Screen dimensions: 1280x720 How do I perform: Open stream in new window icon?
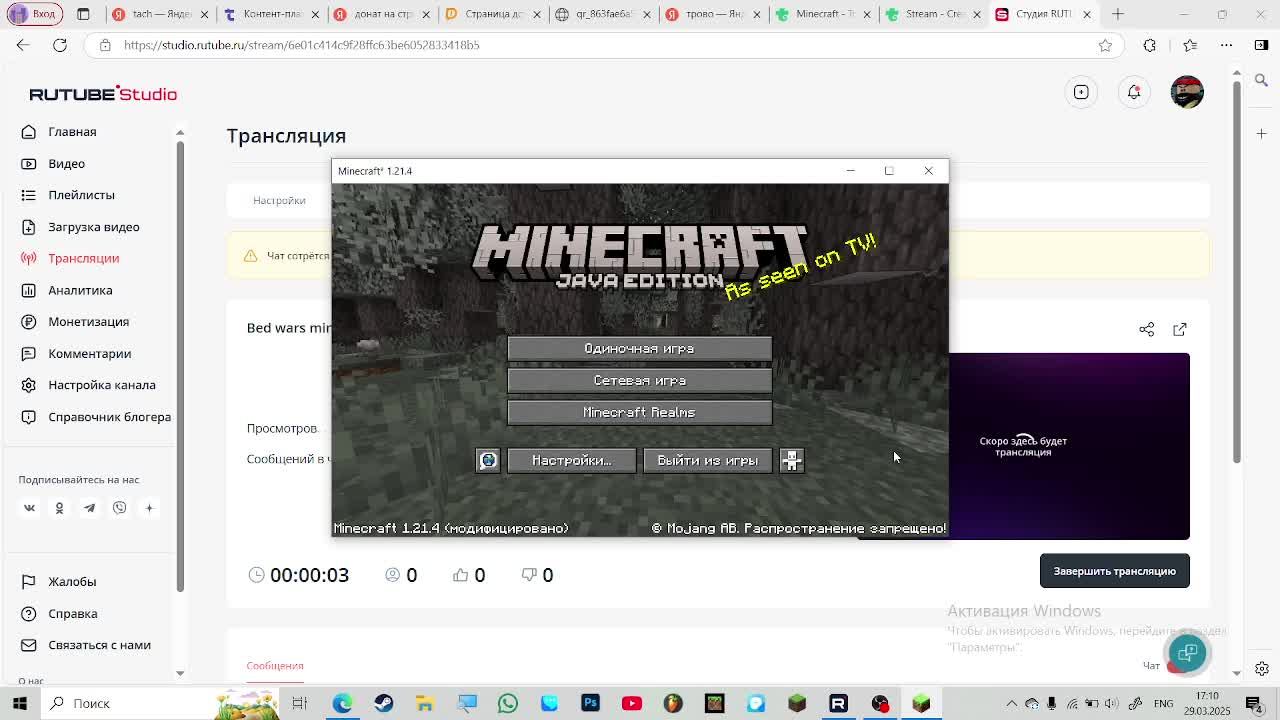[1180, 329]
